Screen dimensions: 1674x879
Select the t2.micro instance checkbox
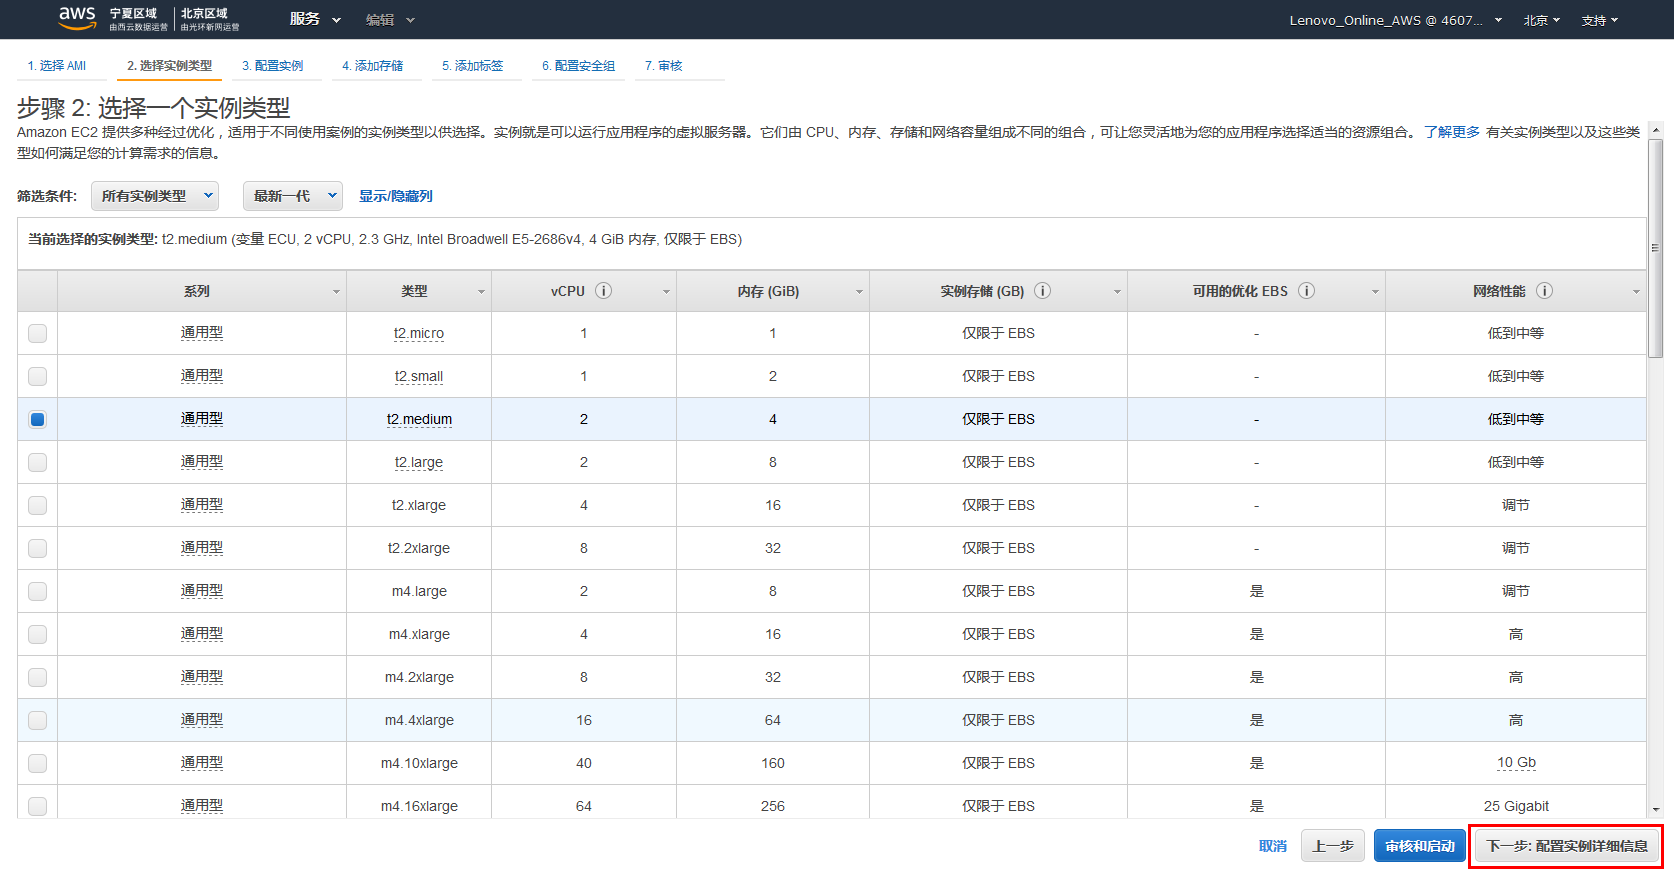tap(37, 333)
